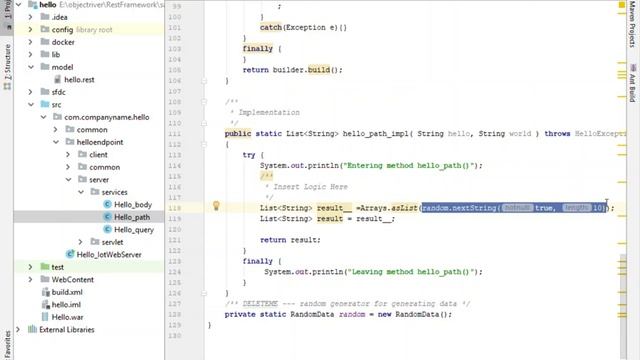Click line number 118 in the gutter
640x360 pixels.
pos(175,208)
